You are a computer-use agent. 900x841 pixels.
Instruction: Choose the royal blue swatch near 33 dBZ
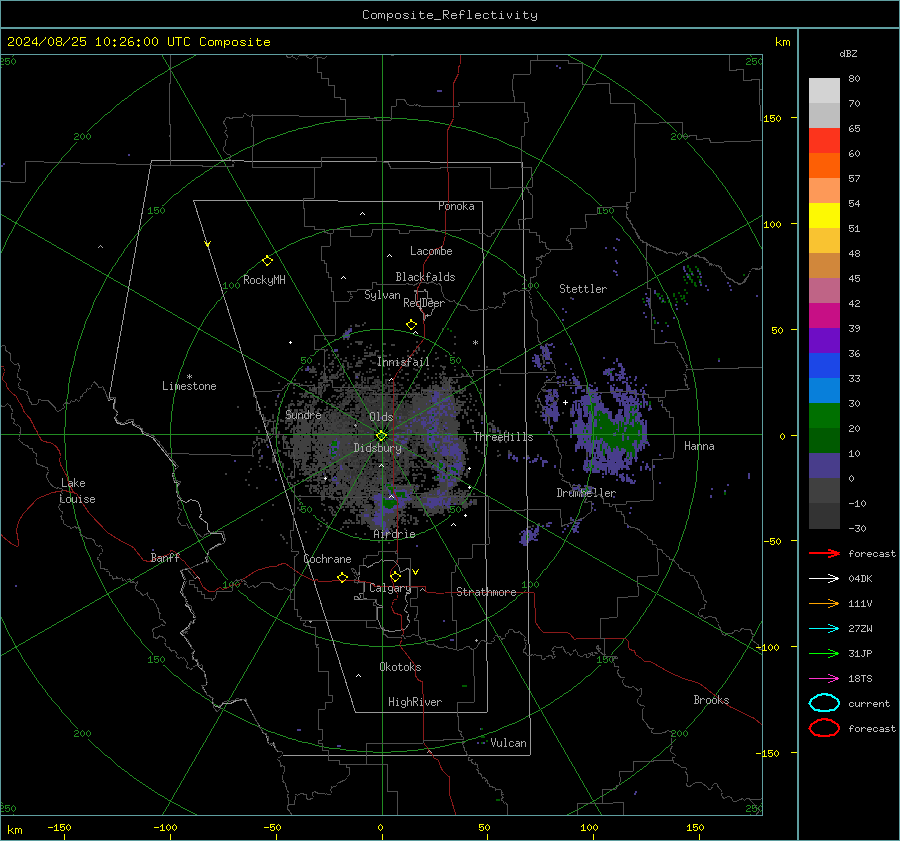coord(824,366)
